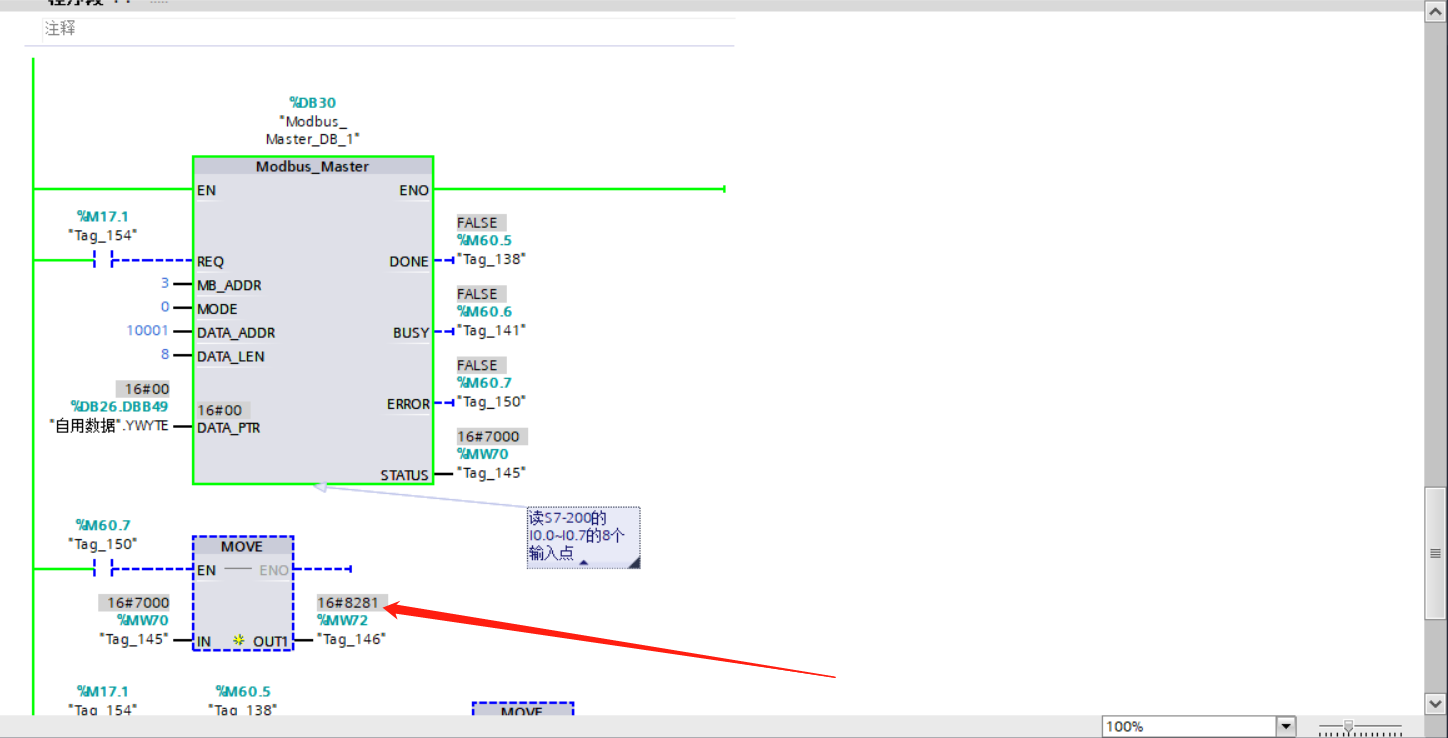
Task: Select the %MW72 operand at MOVE OUT1
Action: coord(342,620)
